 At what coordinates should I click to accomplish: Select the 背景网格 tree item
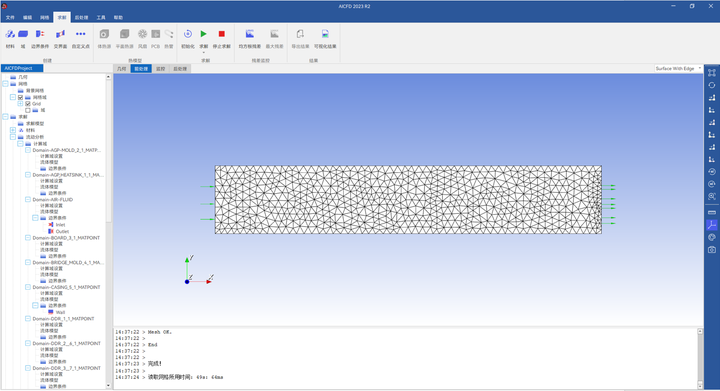[35, 90]
